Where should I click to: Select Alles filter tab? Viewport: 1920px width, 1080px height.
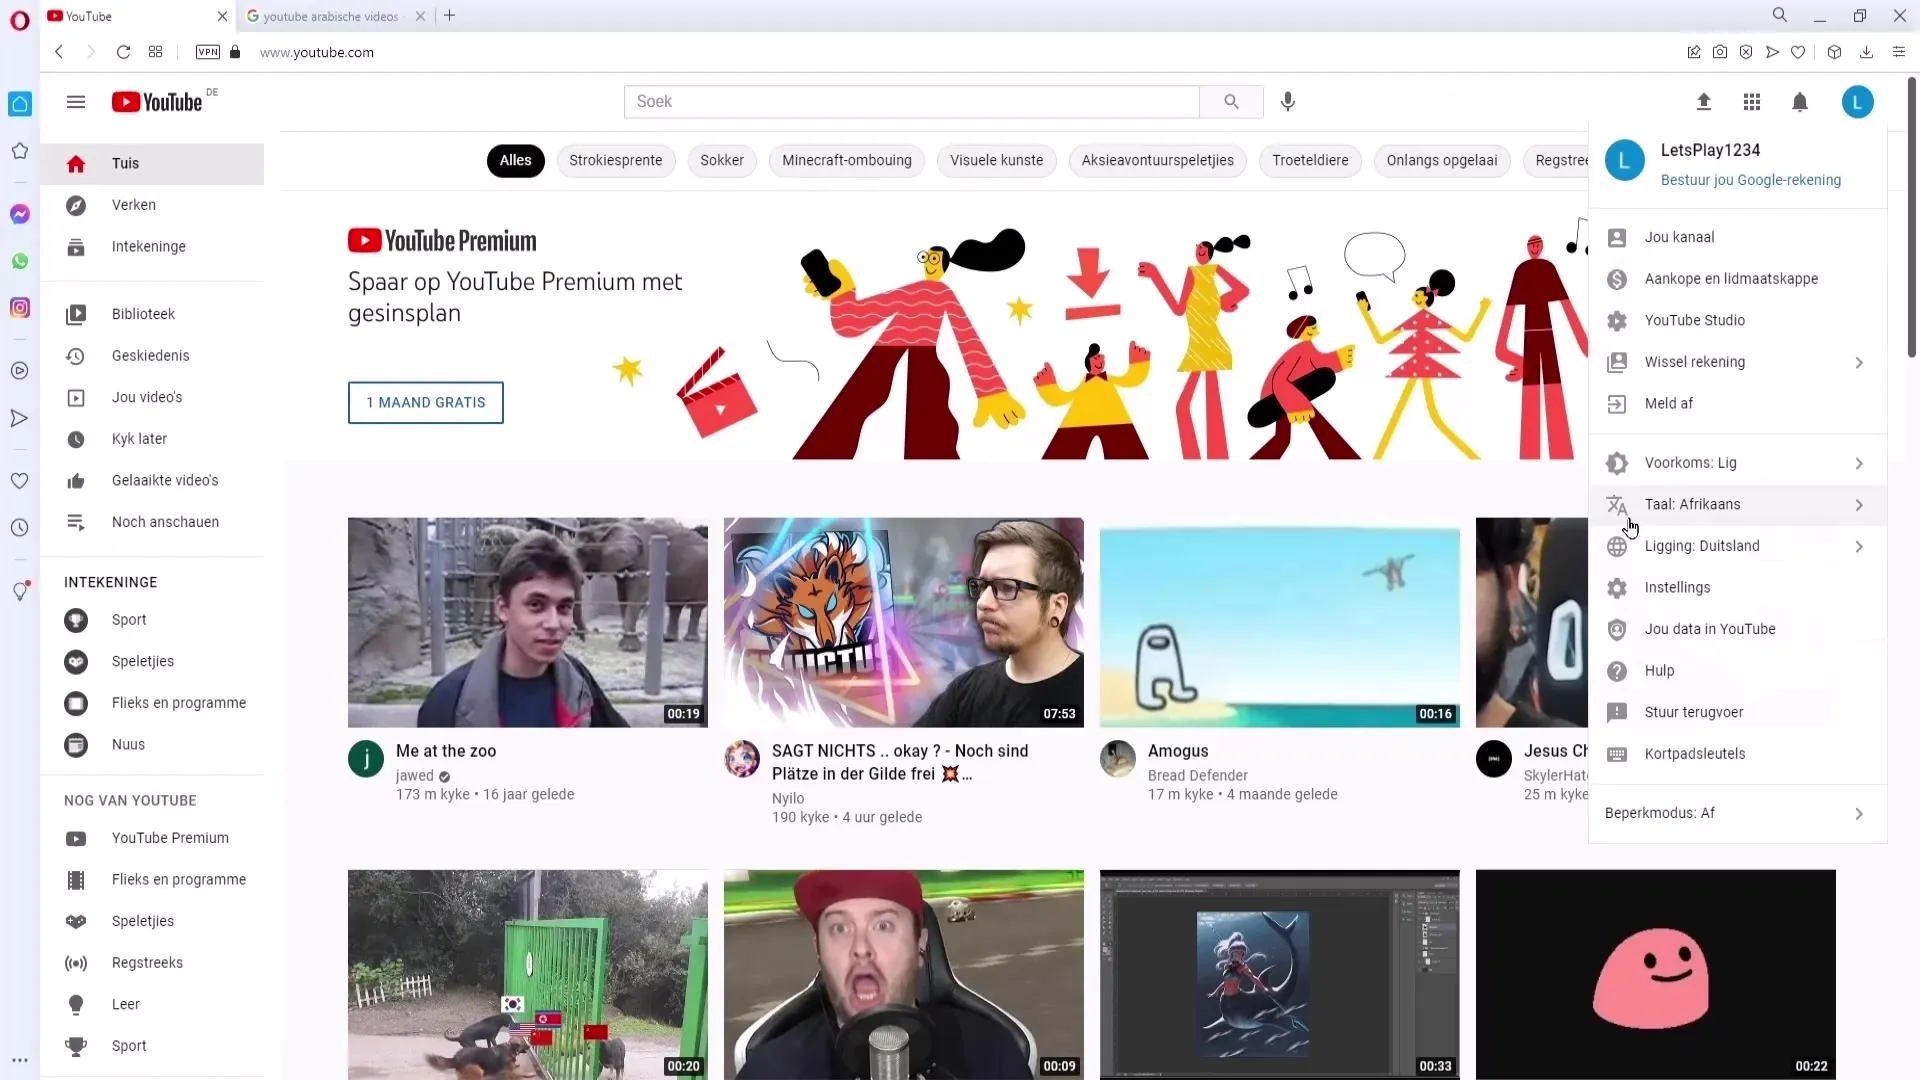point(516,160)
